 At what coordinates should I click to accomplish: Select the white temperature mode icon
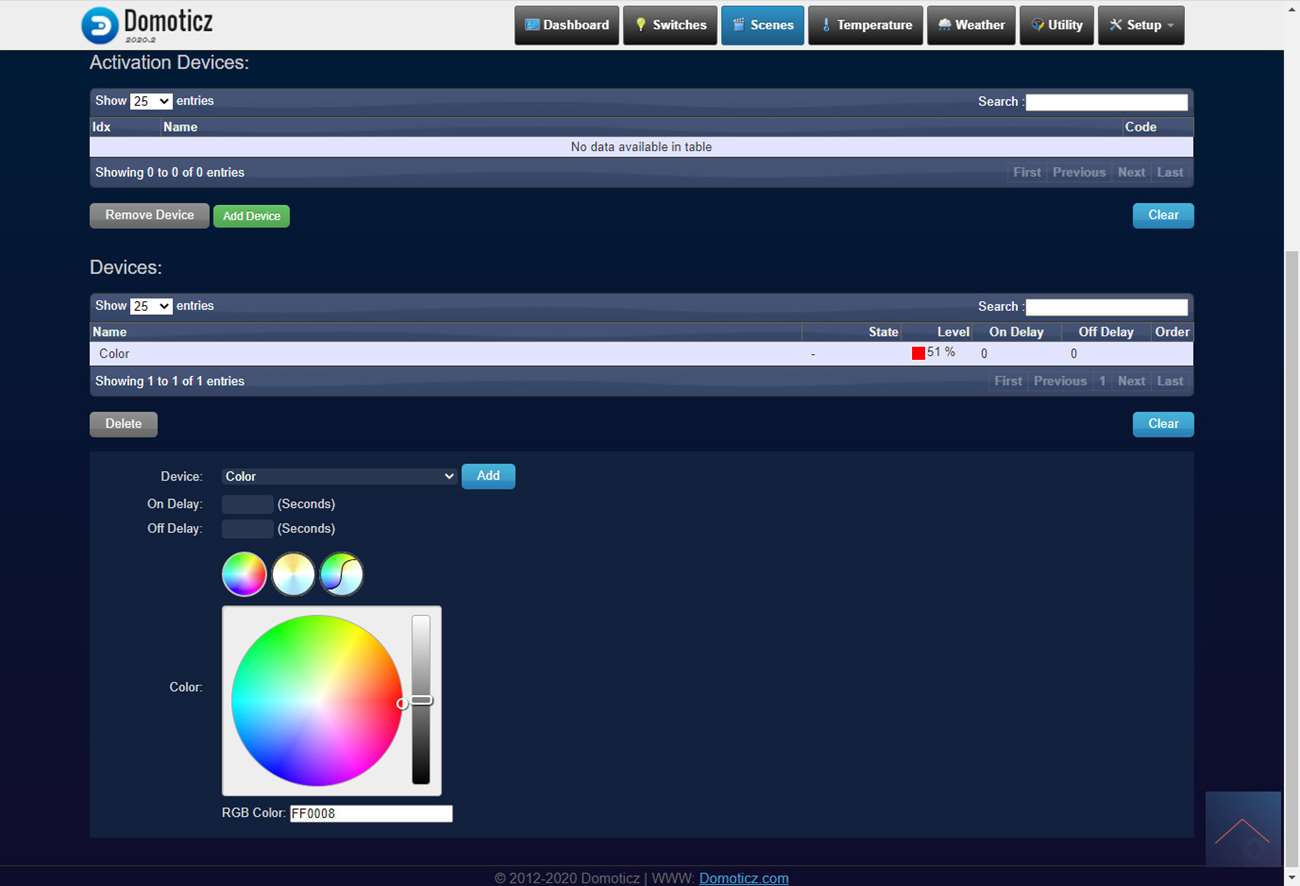point(293,575)
